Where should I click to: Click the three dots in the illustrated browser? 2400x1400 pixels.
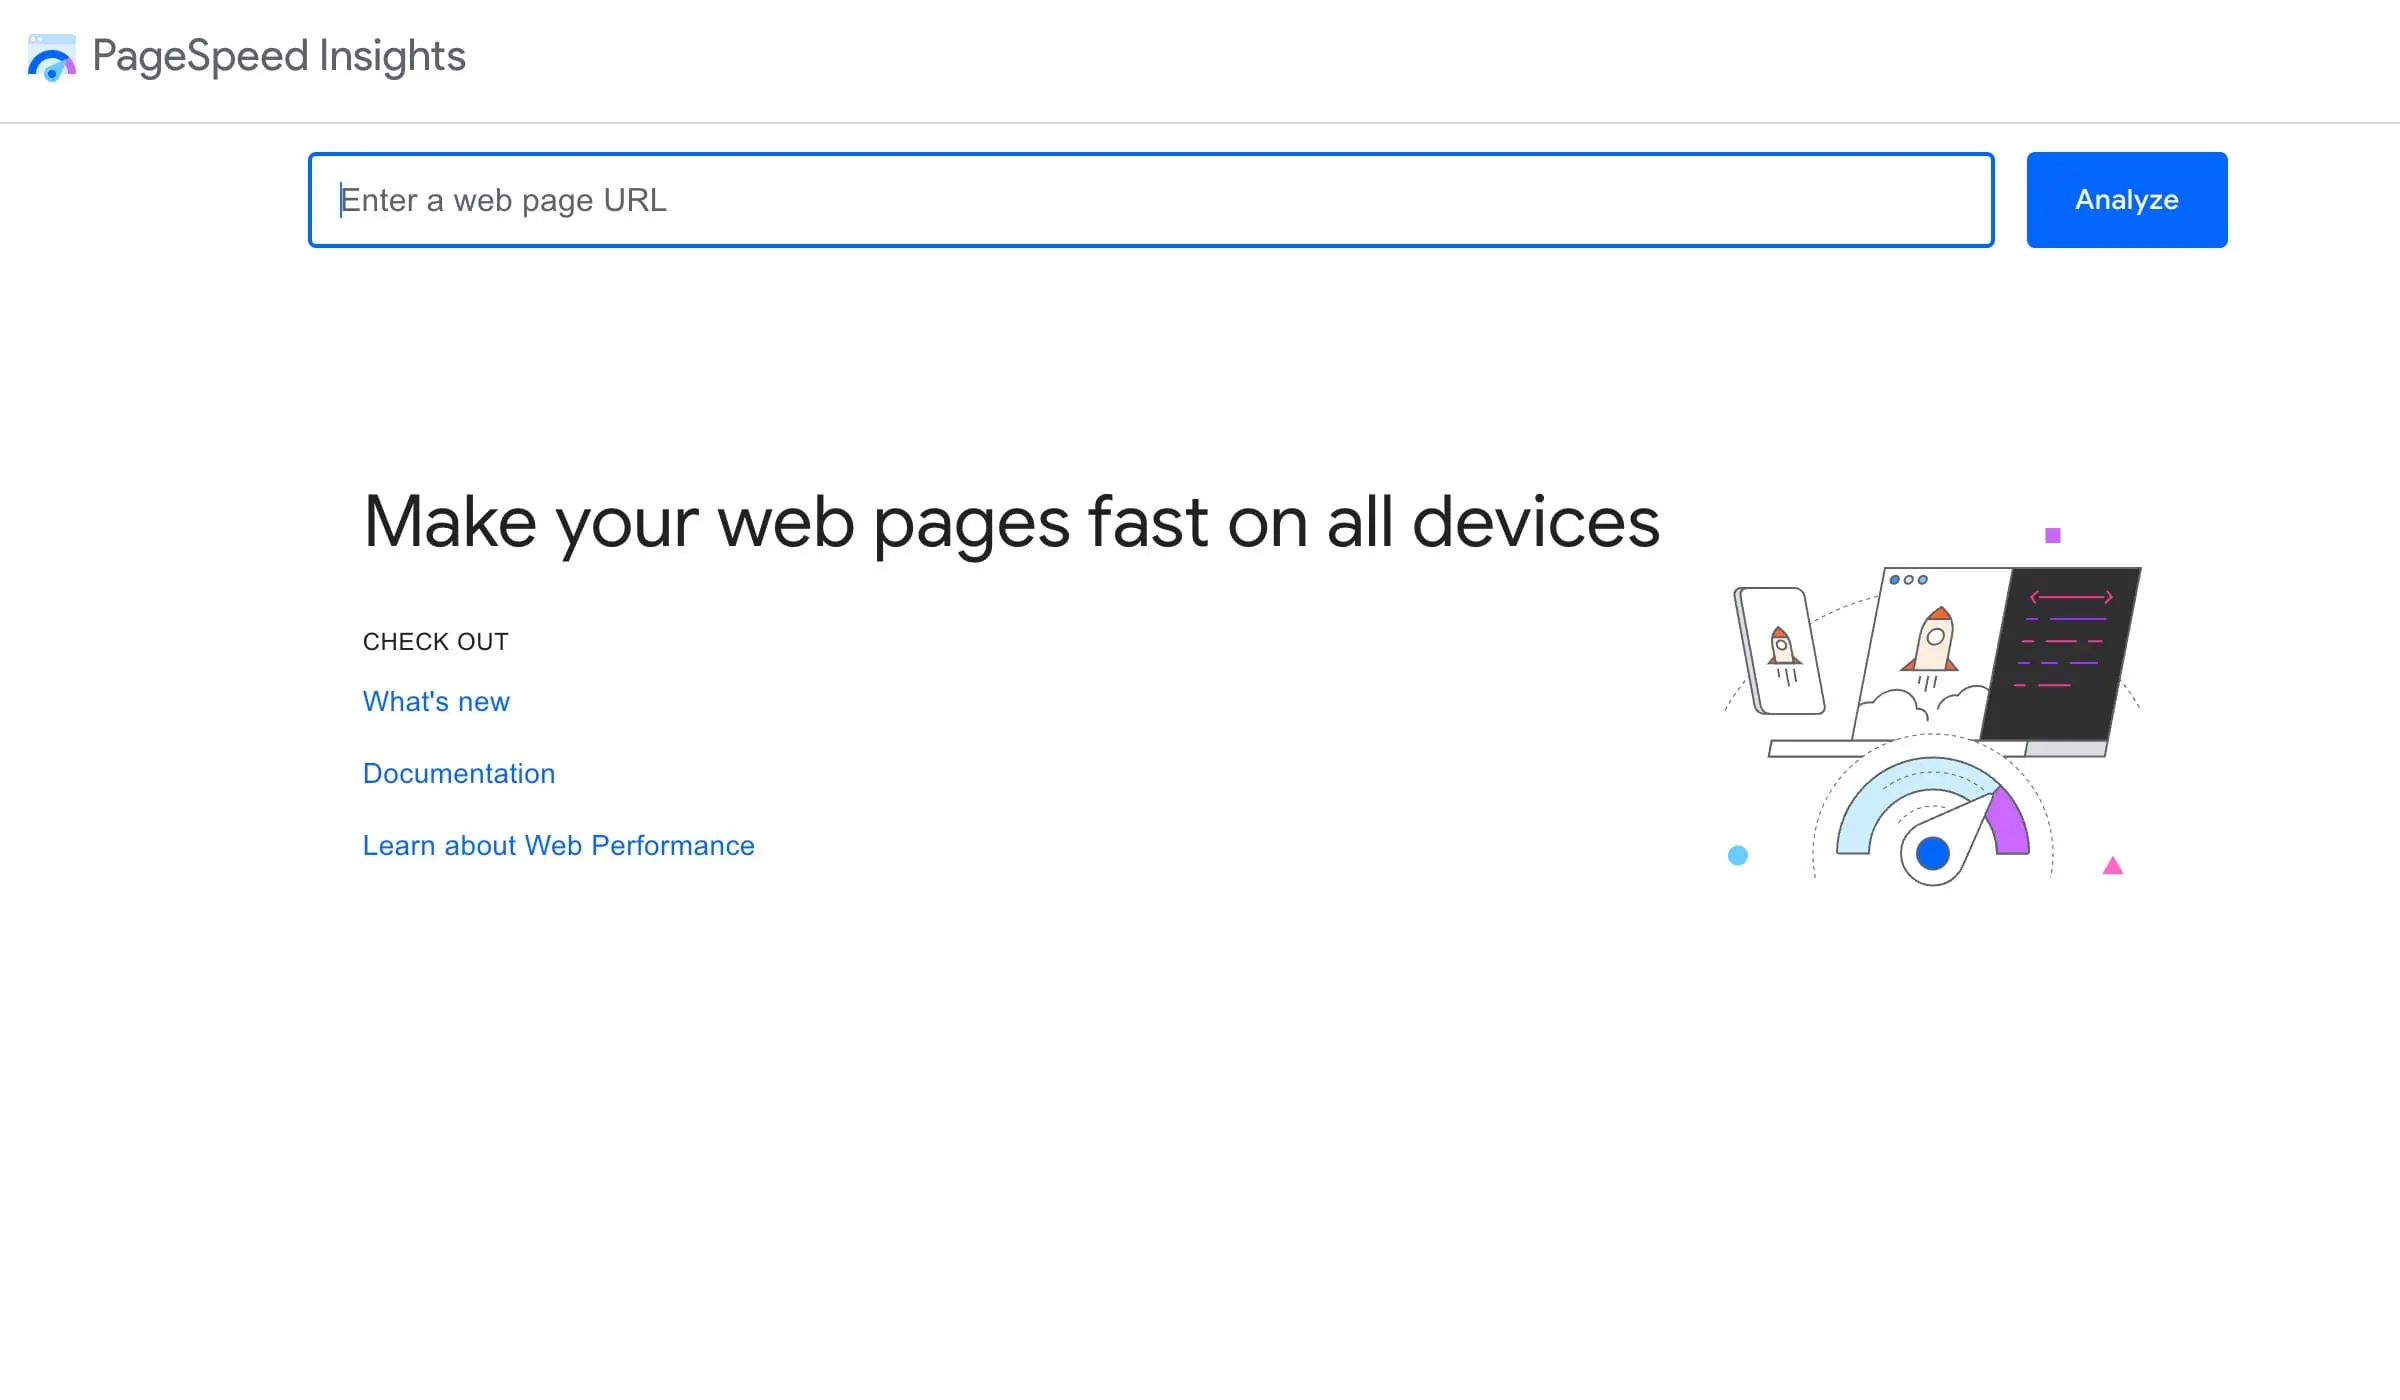tap(1908, 580)
